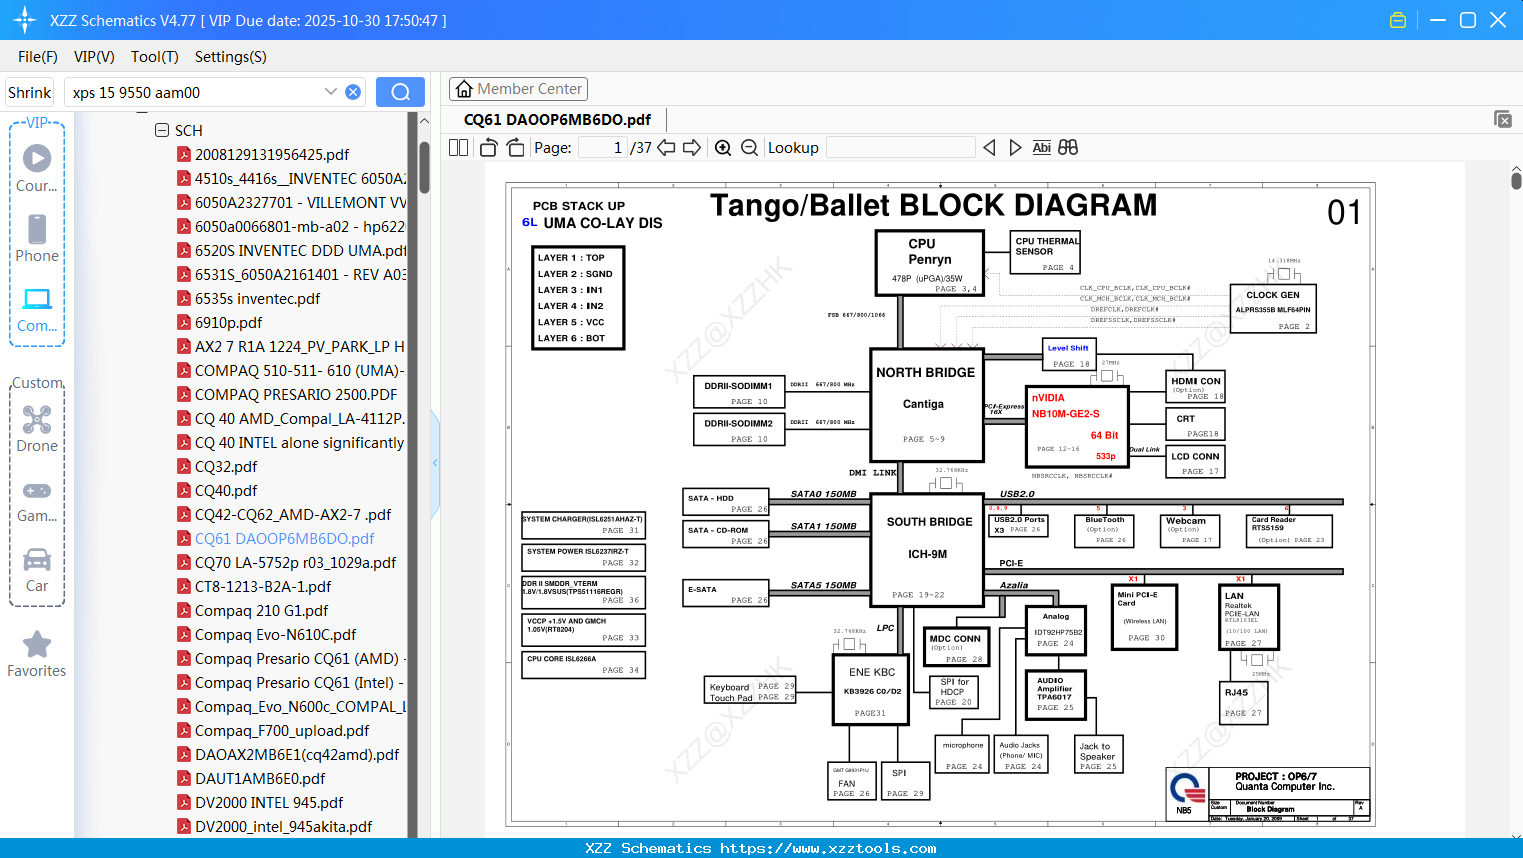Close the document tab panel icon
The width and height of the screenshot is (1523, 858).
point(1503,119)
